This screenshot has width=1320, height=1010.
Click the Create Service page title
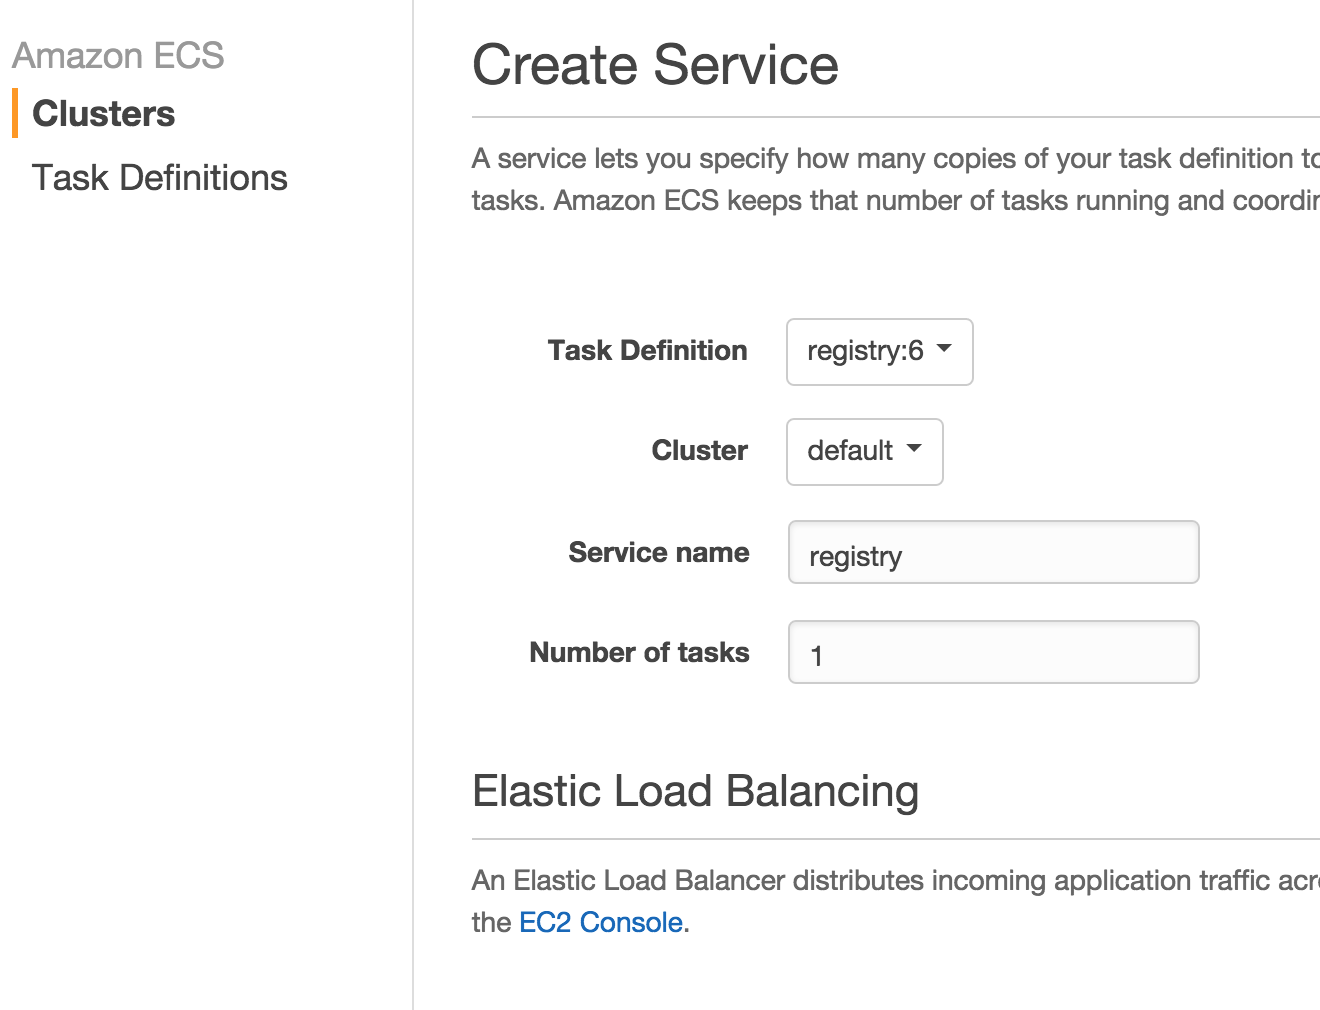pyautogui.click(x=655, y=64)
